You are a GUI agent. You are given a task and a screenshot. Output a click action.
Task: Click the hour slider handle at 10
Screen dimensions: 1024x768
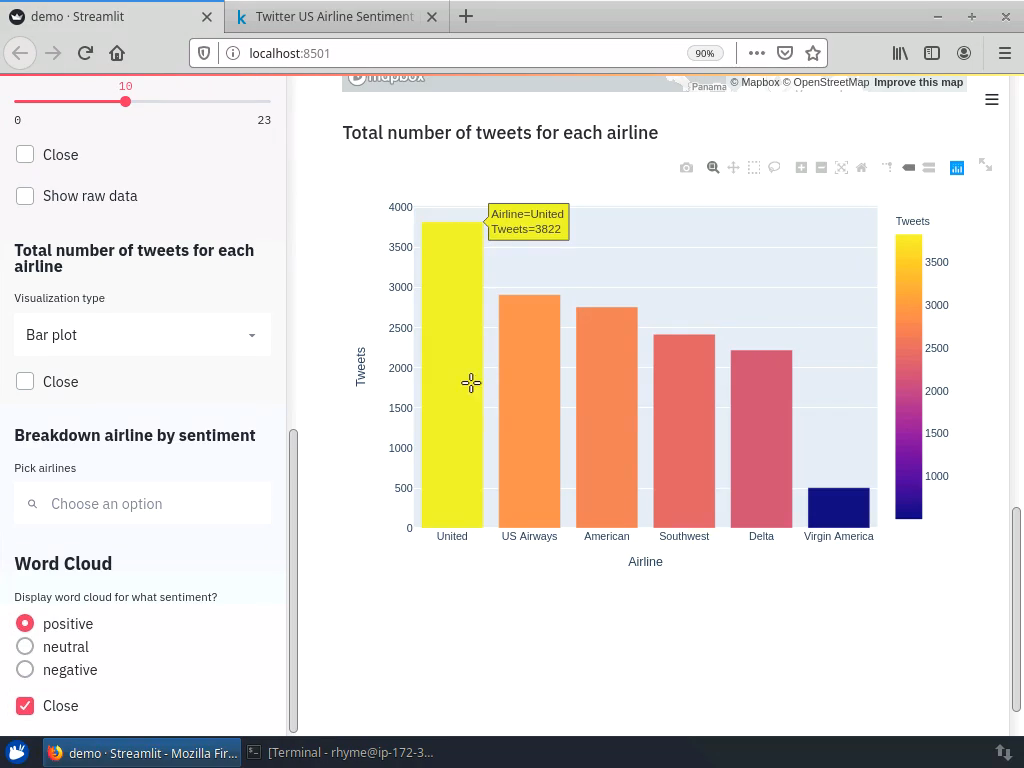[125, 101]
